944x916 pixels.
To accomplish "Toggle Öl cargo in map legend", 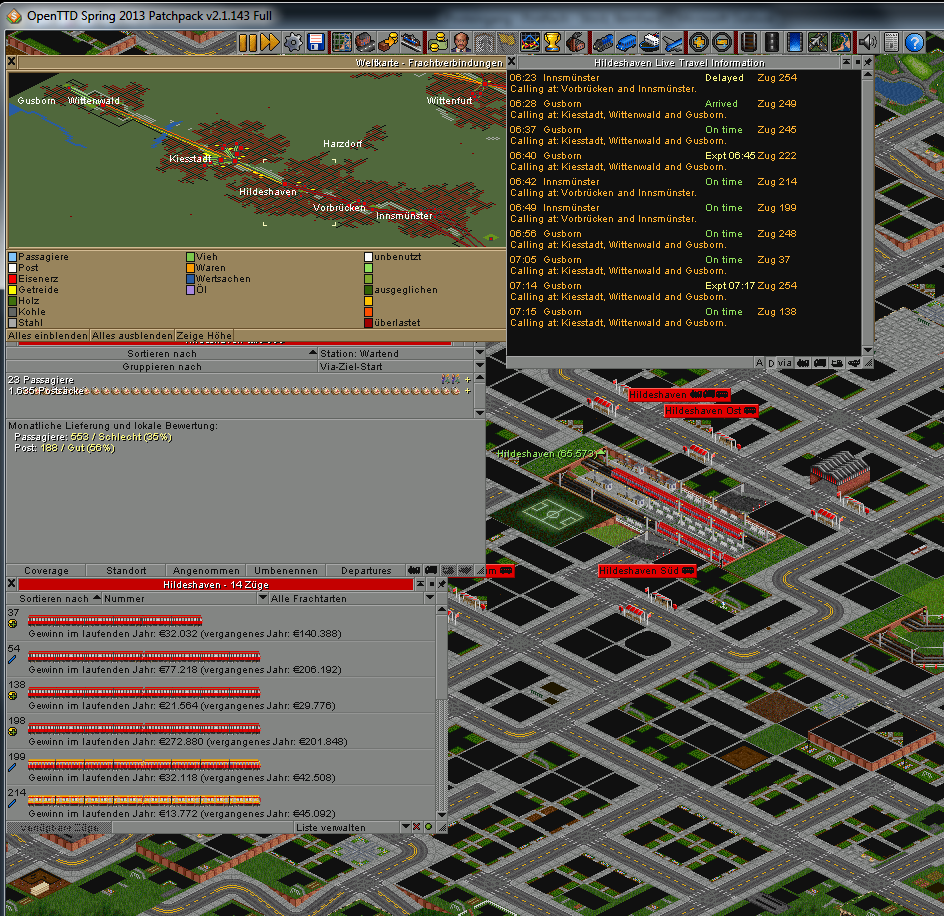I will point(207,290).
